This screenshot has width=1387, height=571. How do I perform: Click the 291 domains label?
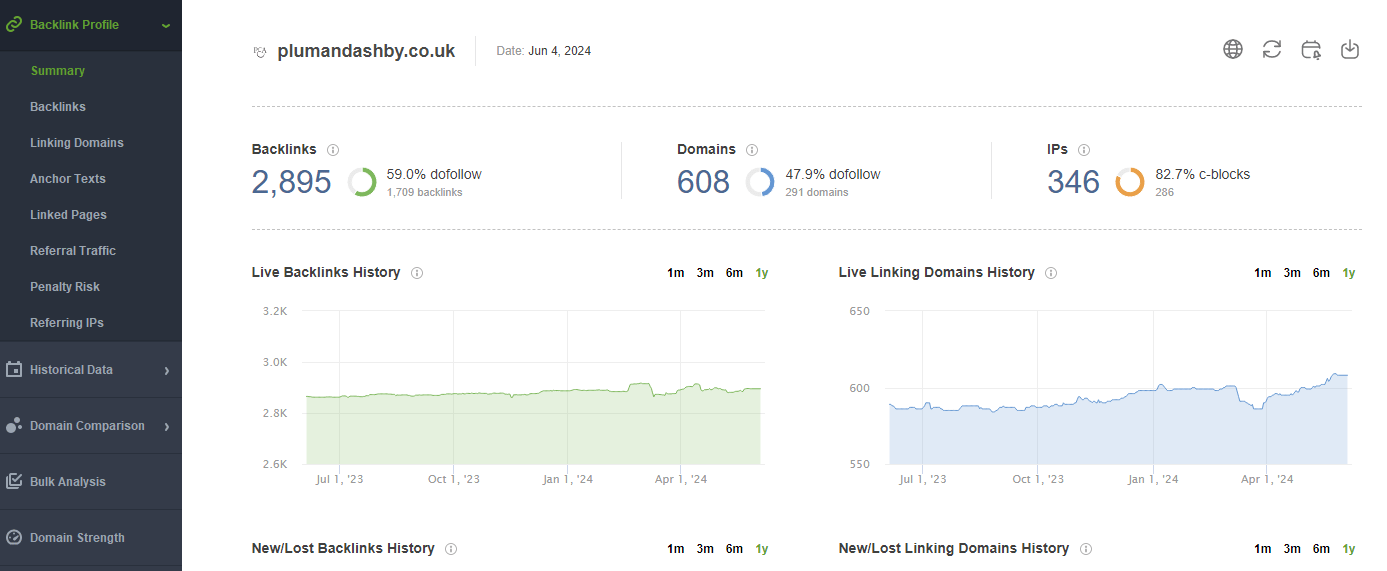coord(817,192)
